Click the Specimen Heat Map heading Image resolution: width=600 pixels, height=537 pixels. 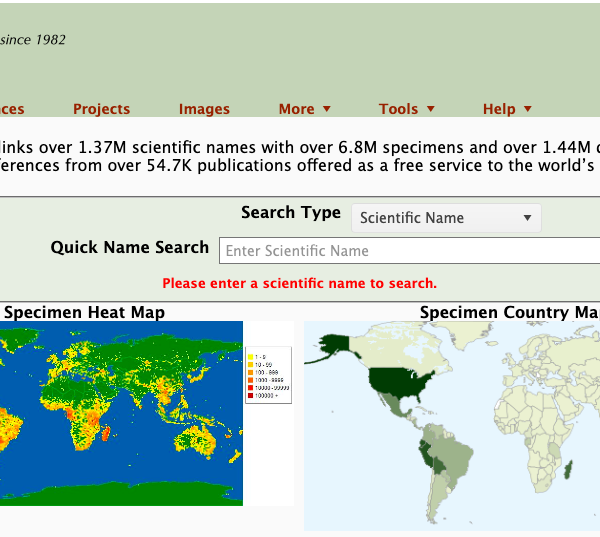[x=83, y=313]
